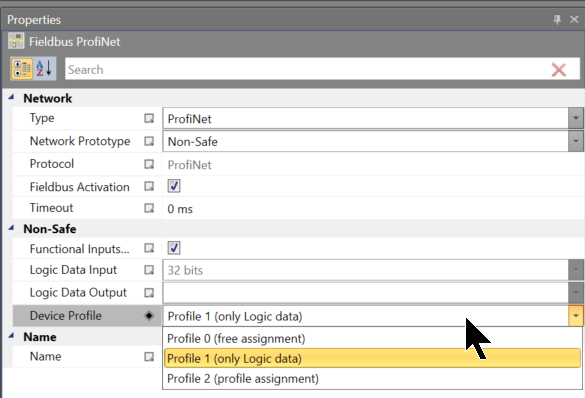Collapse the Network section
The height and width of the screenshot is (398, 585).
(x=11, y=97)
